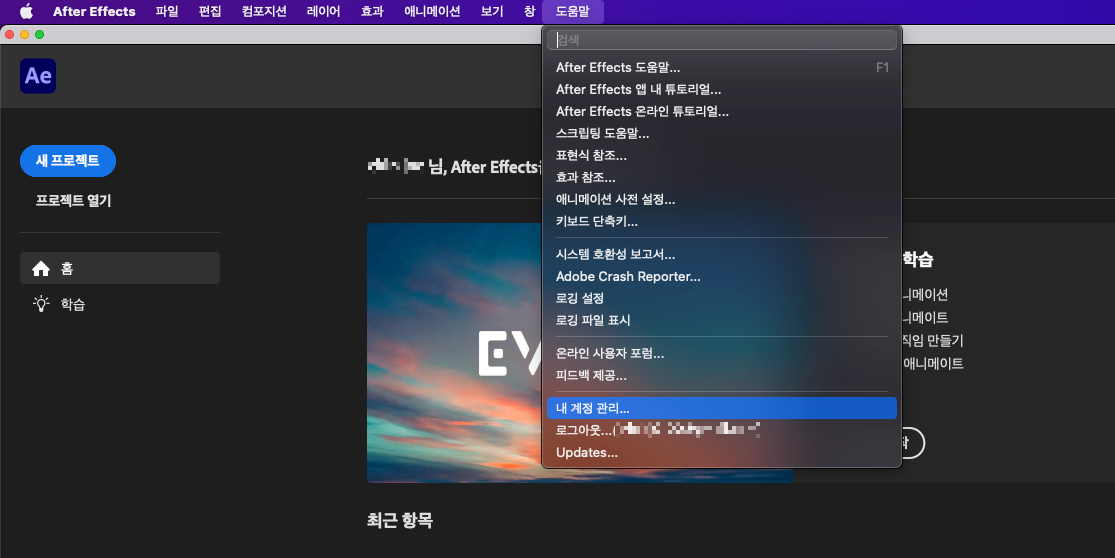Screen dimensions: 1115x558
Task: Select the home icon in sidebar
Action: pyautogui.click(x=41, y=268)
